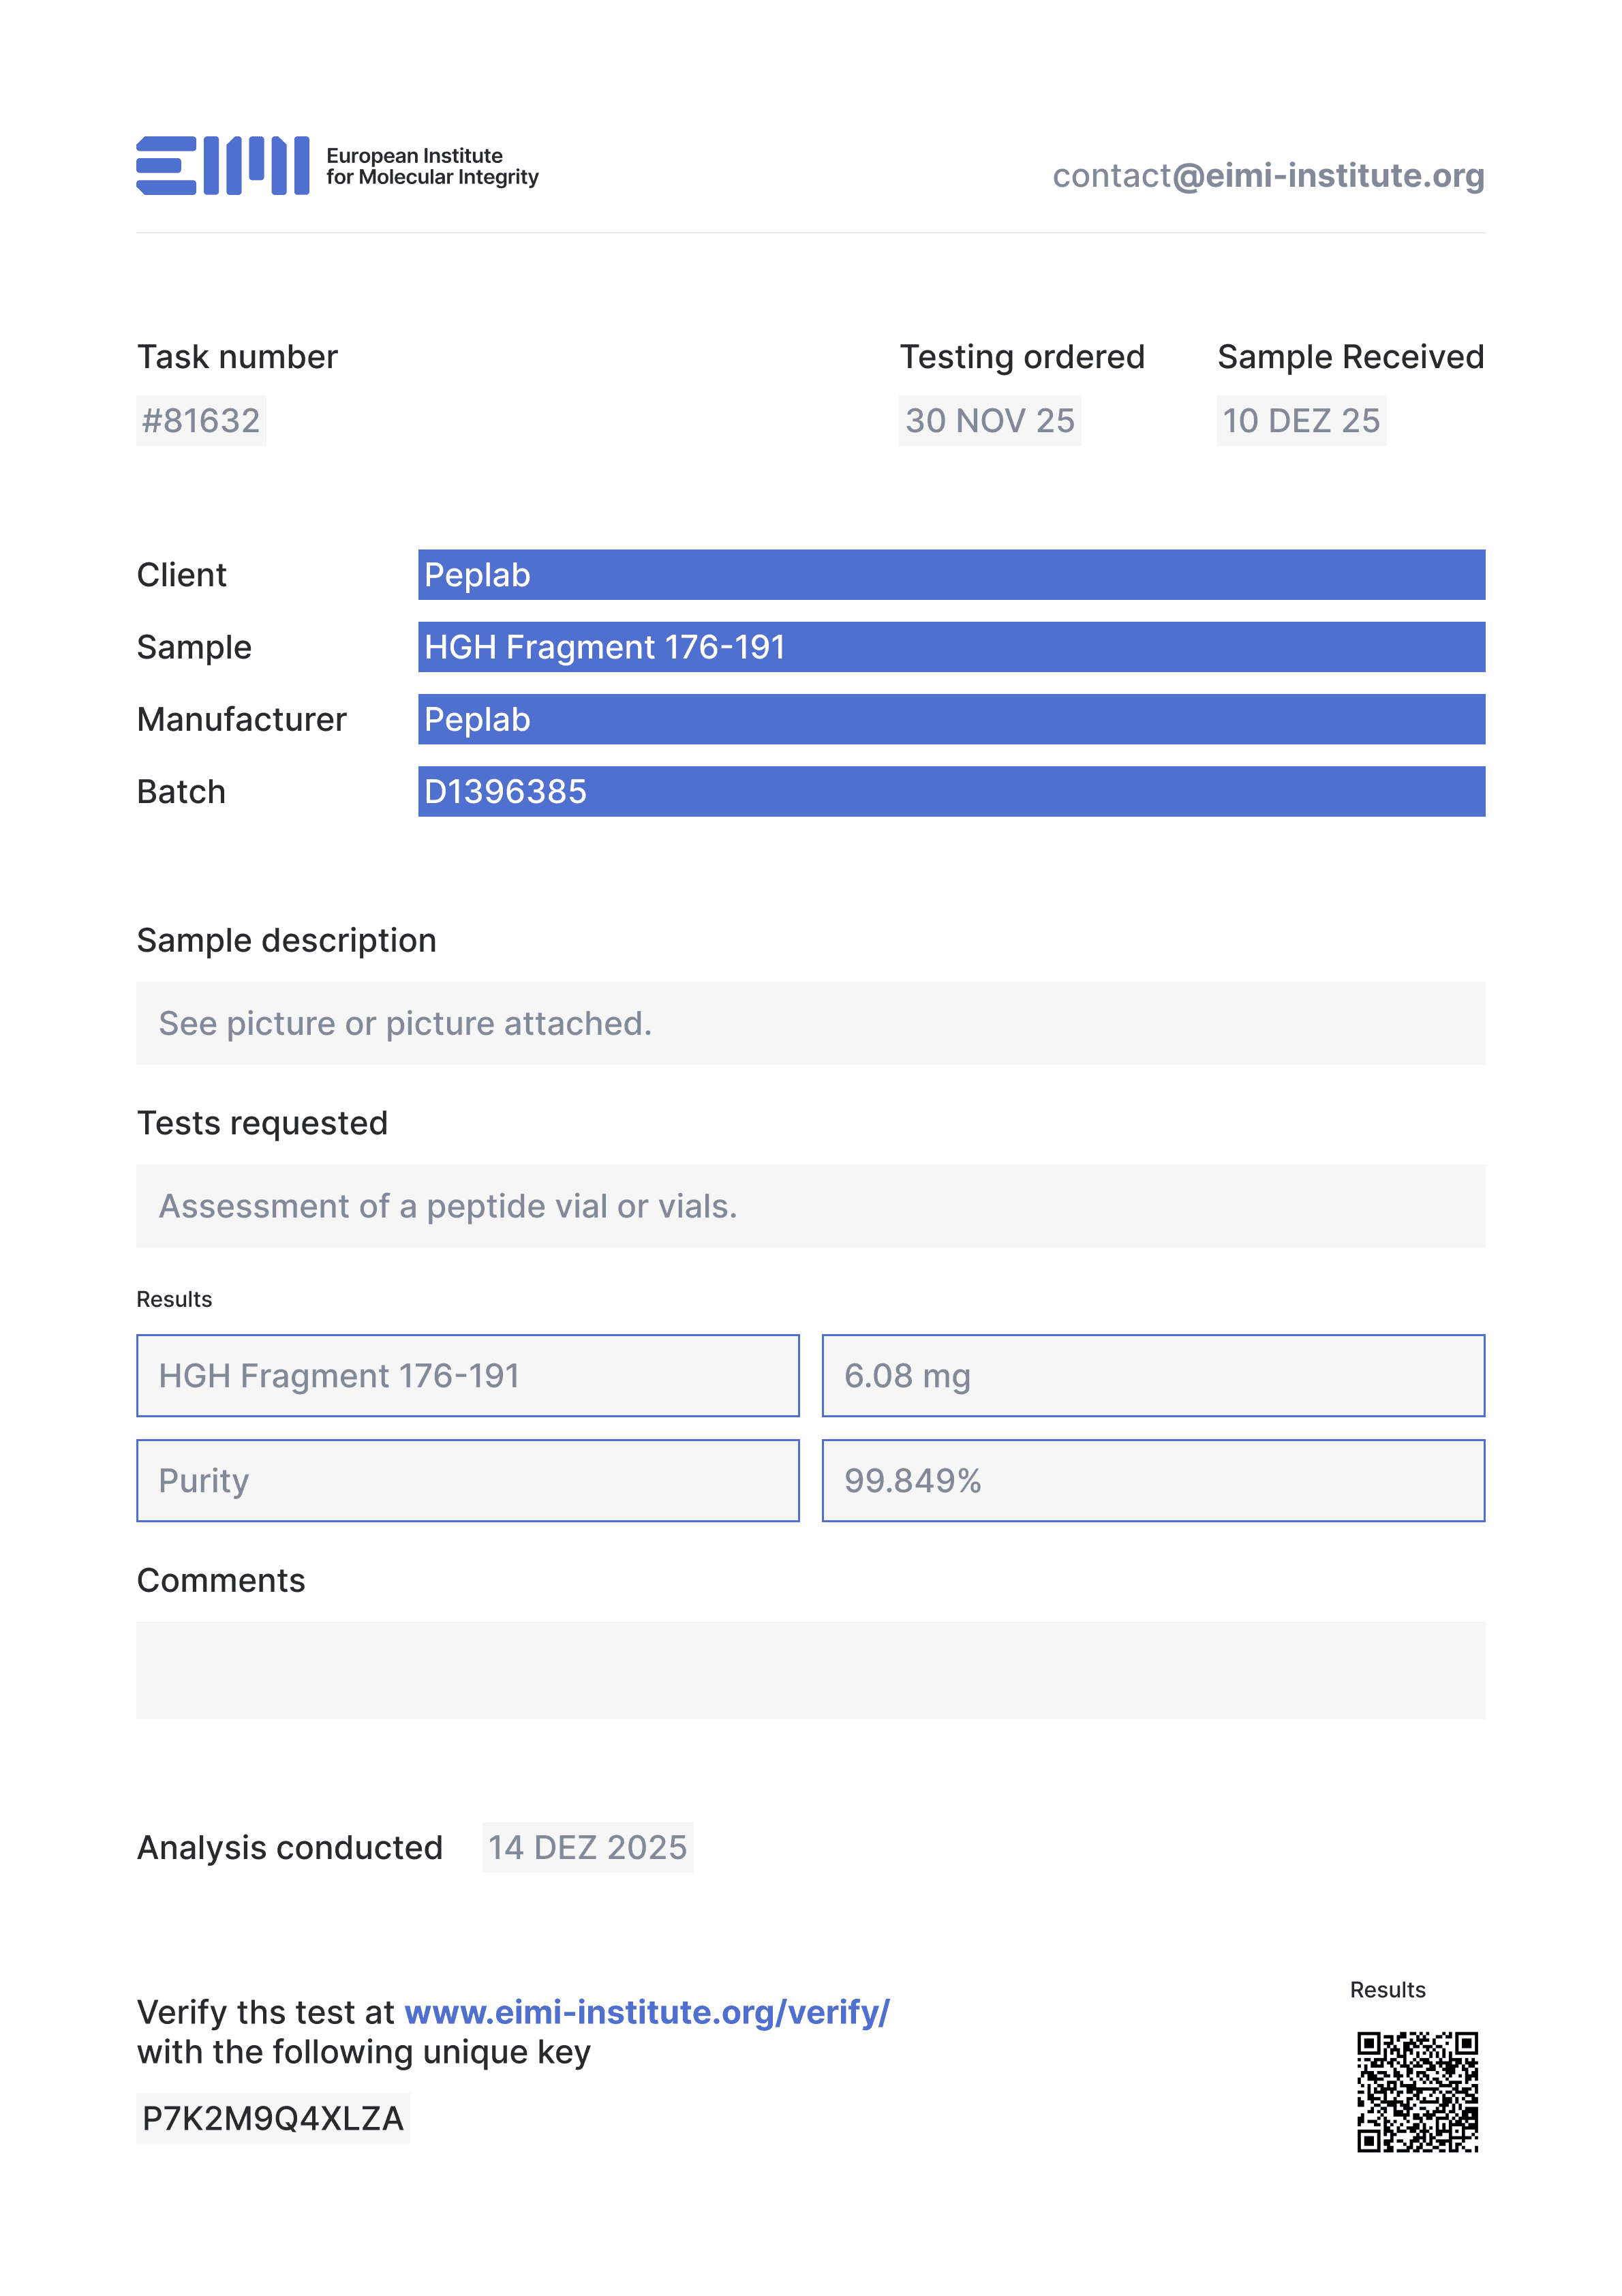The image size is (1622, 2296).
Task: Click the Testing ordered date 30 NOV 25
Action: (989, 421)
